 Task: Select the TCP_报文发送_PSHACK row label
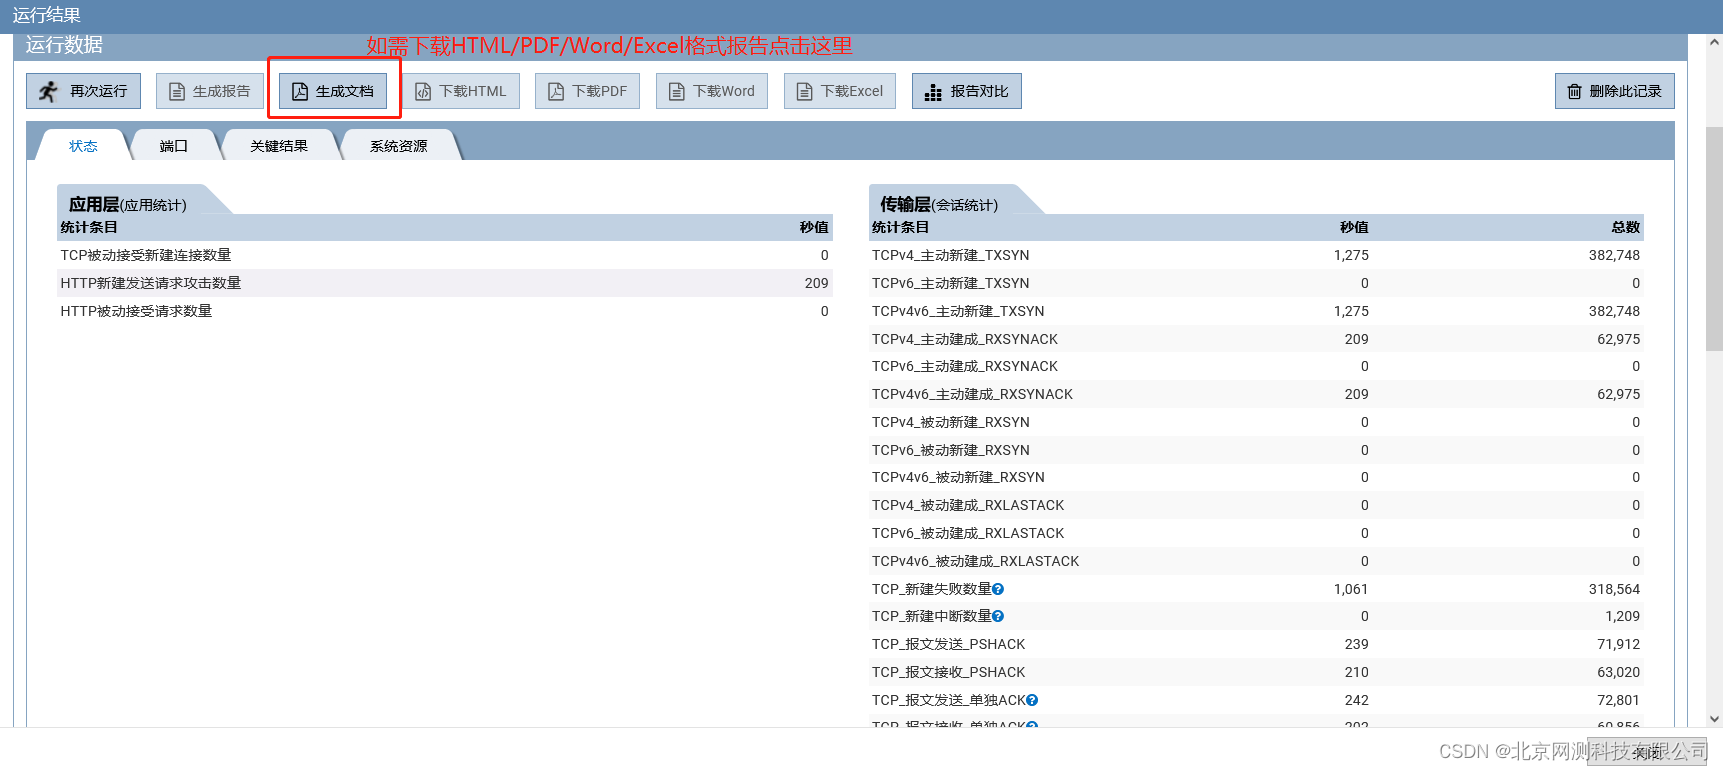tap(948, 644)
